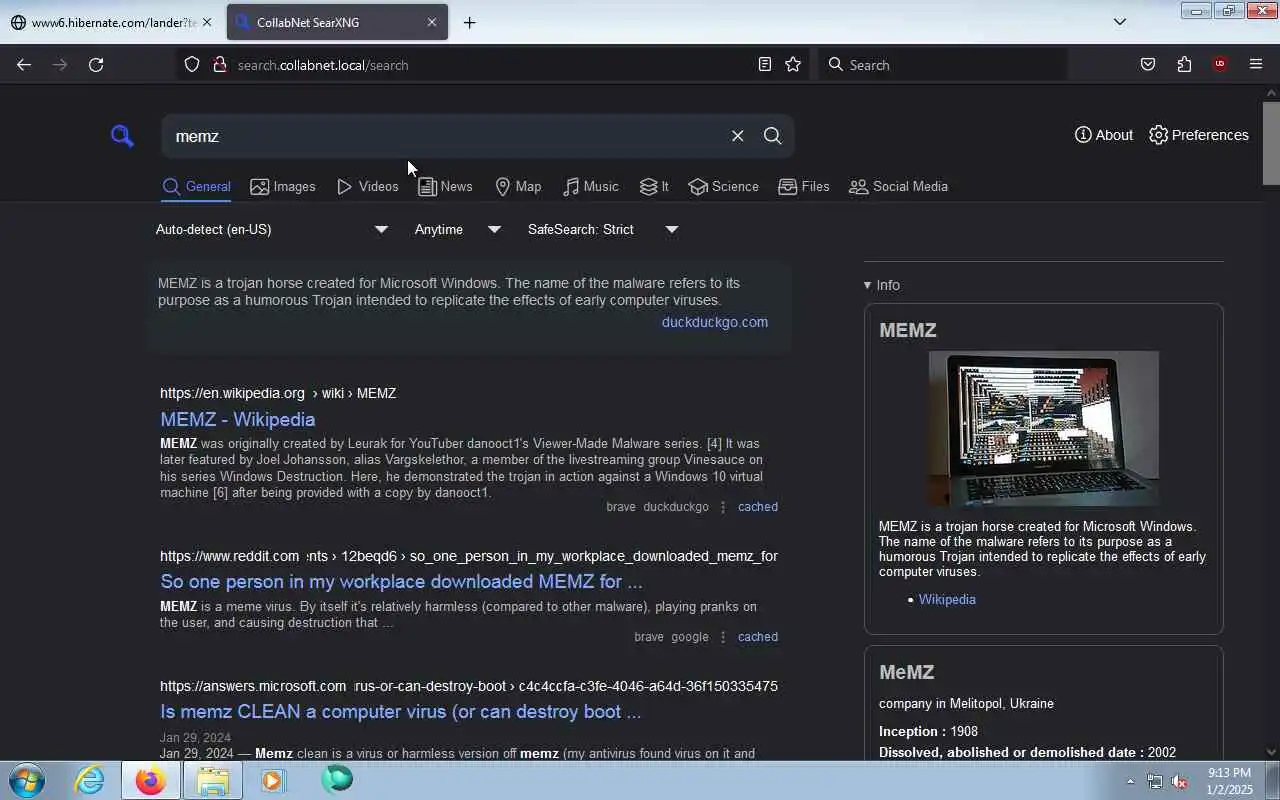View site connection lock information

[x=219, y=65]
